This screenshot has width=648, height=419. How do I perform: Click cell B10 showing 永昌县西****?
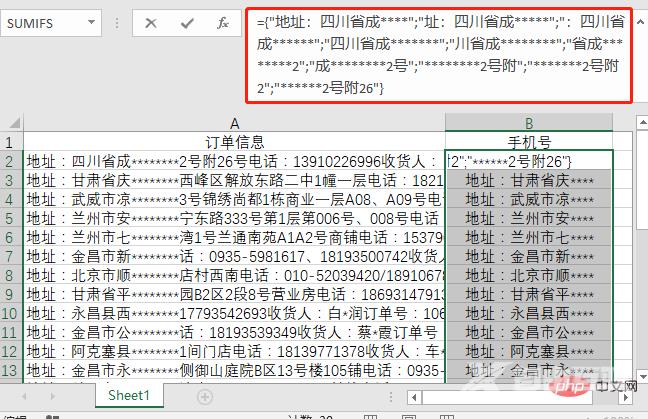point(529,313)
